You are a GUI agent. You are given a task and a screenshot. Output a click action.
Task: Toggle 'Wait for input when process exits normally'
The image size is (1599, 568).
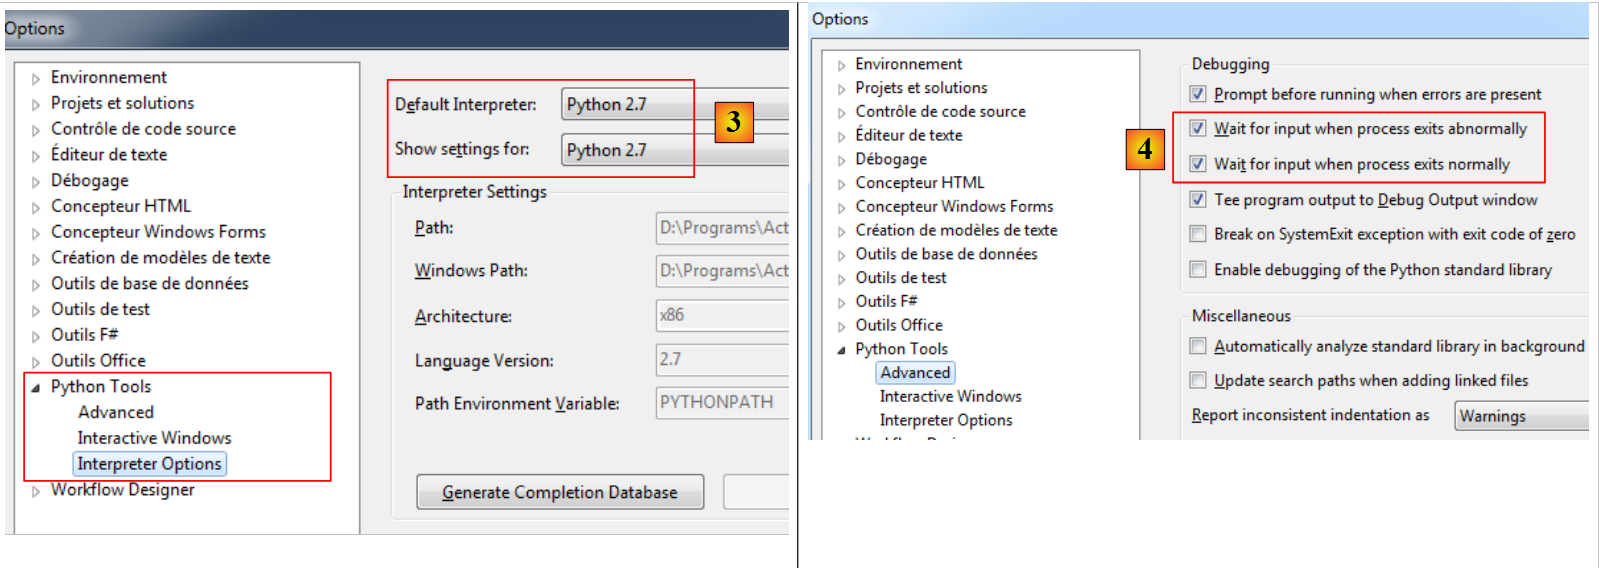1197,164
